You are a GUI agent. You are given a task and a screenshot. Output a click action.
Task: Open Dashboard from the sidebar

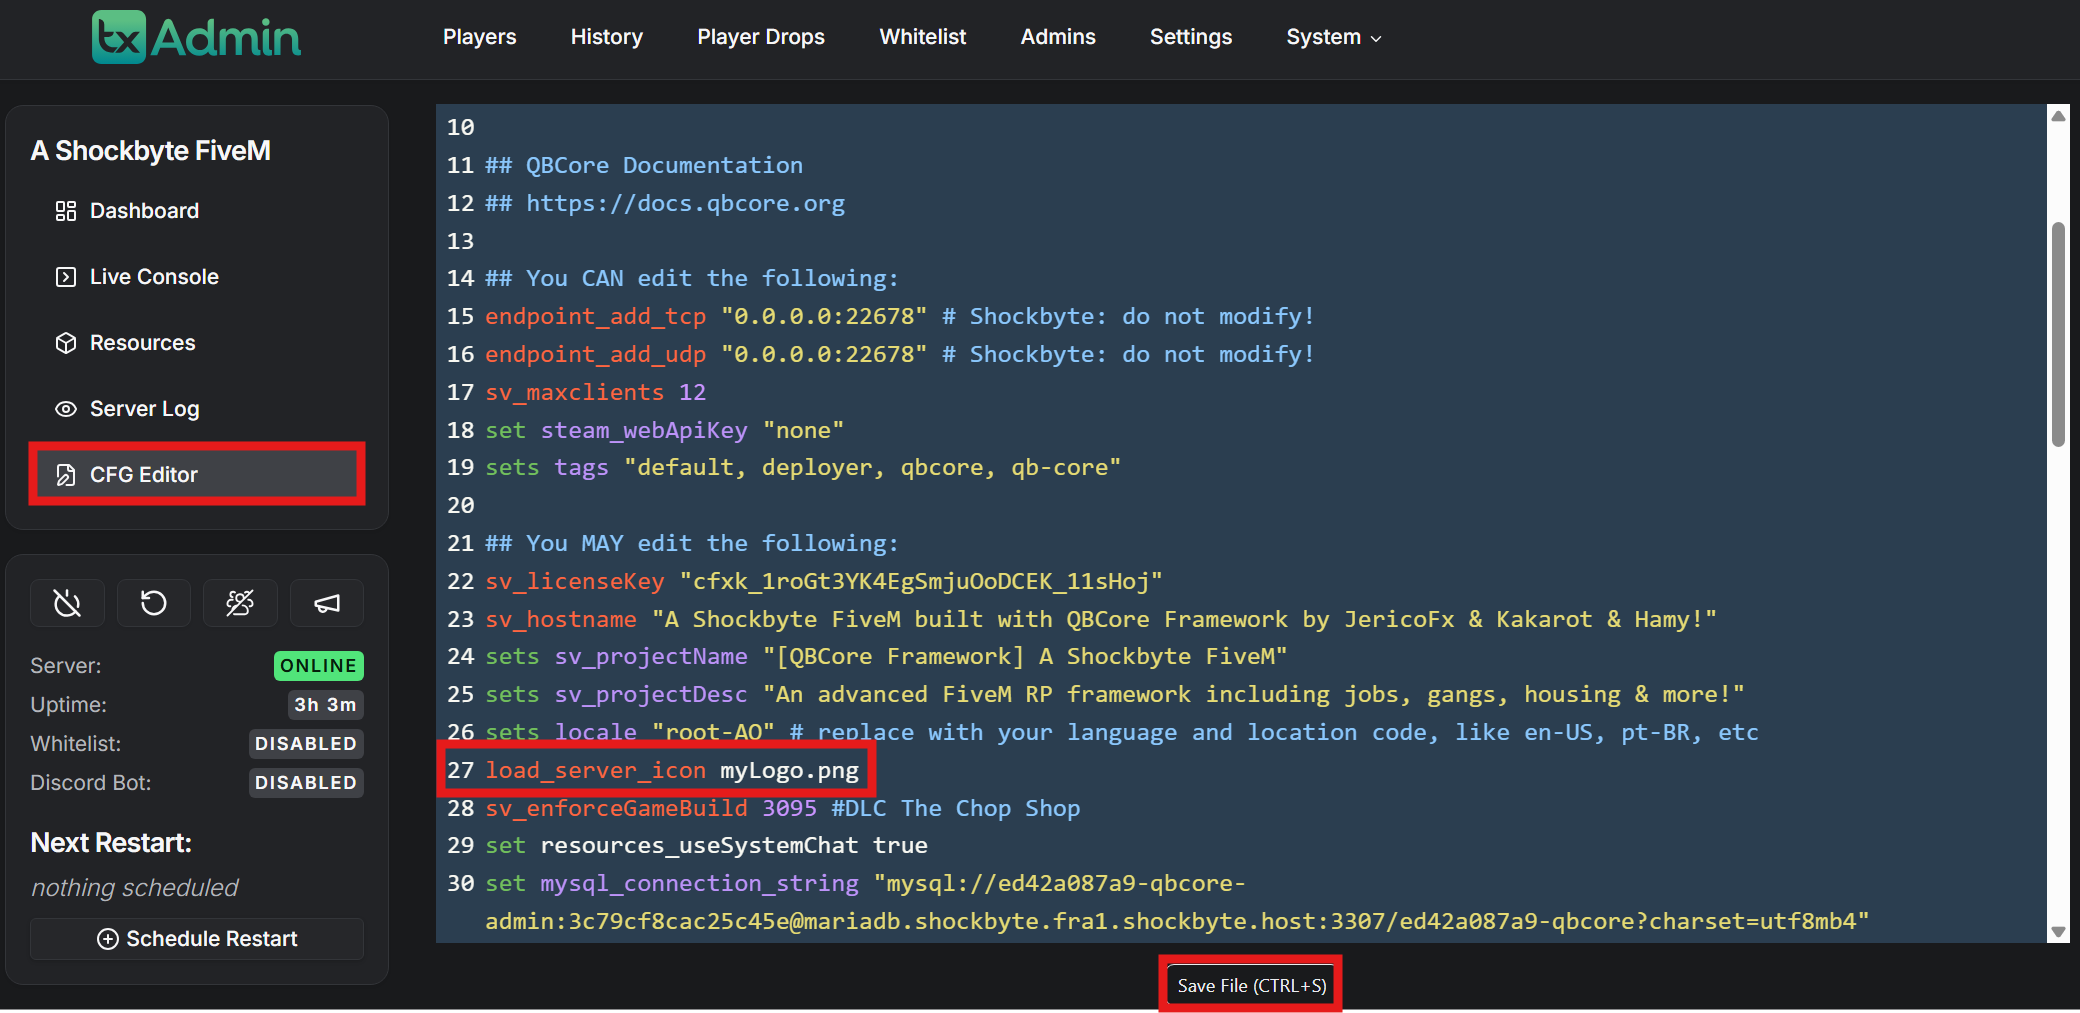pos(144,211)
